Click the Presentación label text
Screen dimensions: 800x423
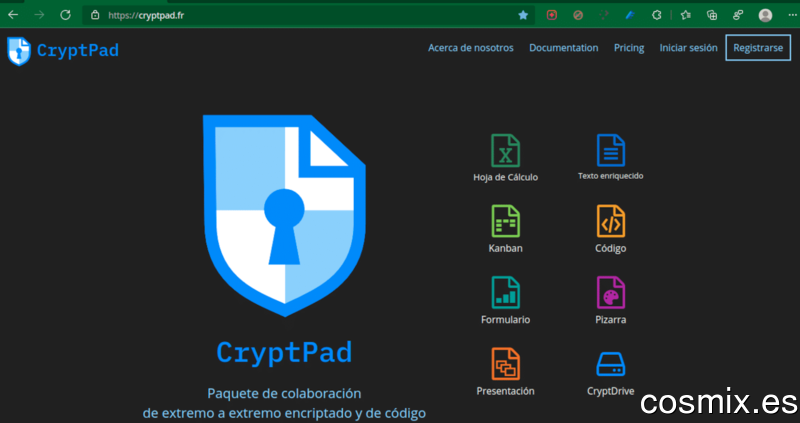(506, 391)
